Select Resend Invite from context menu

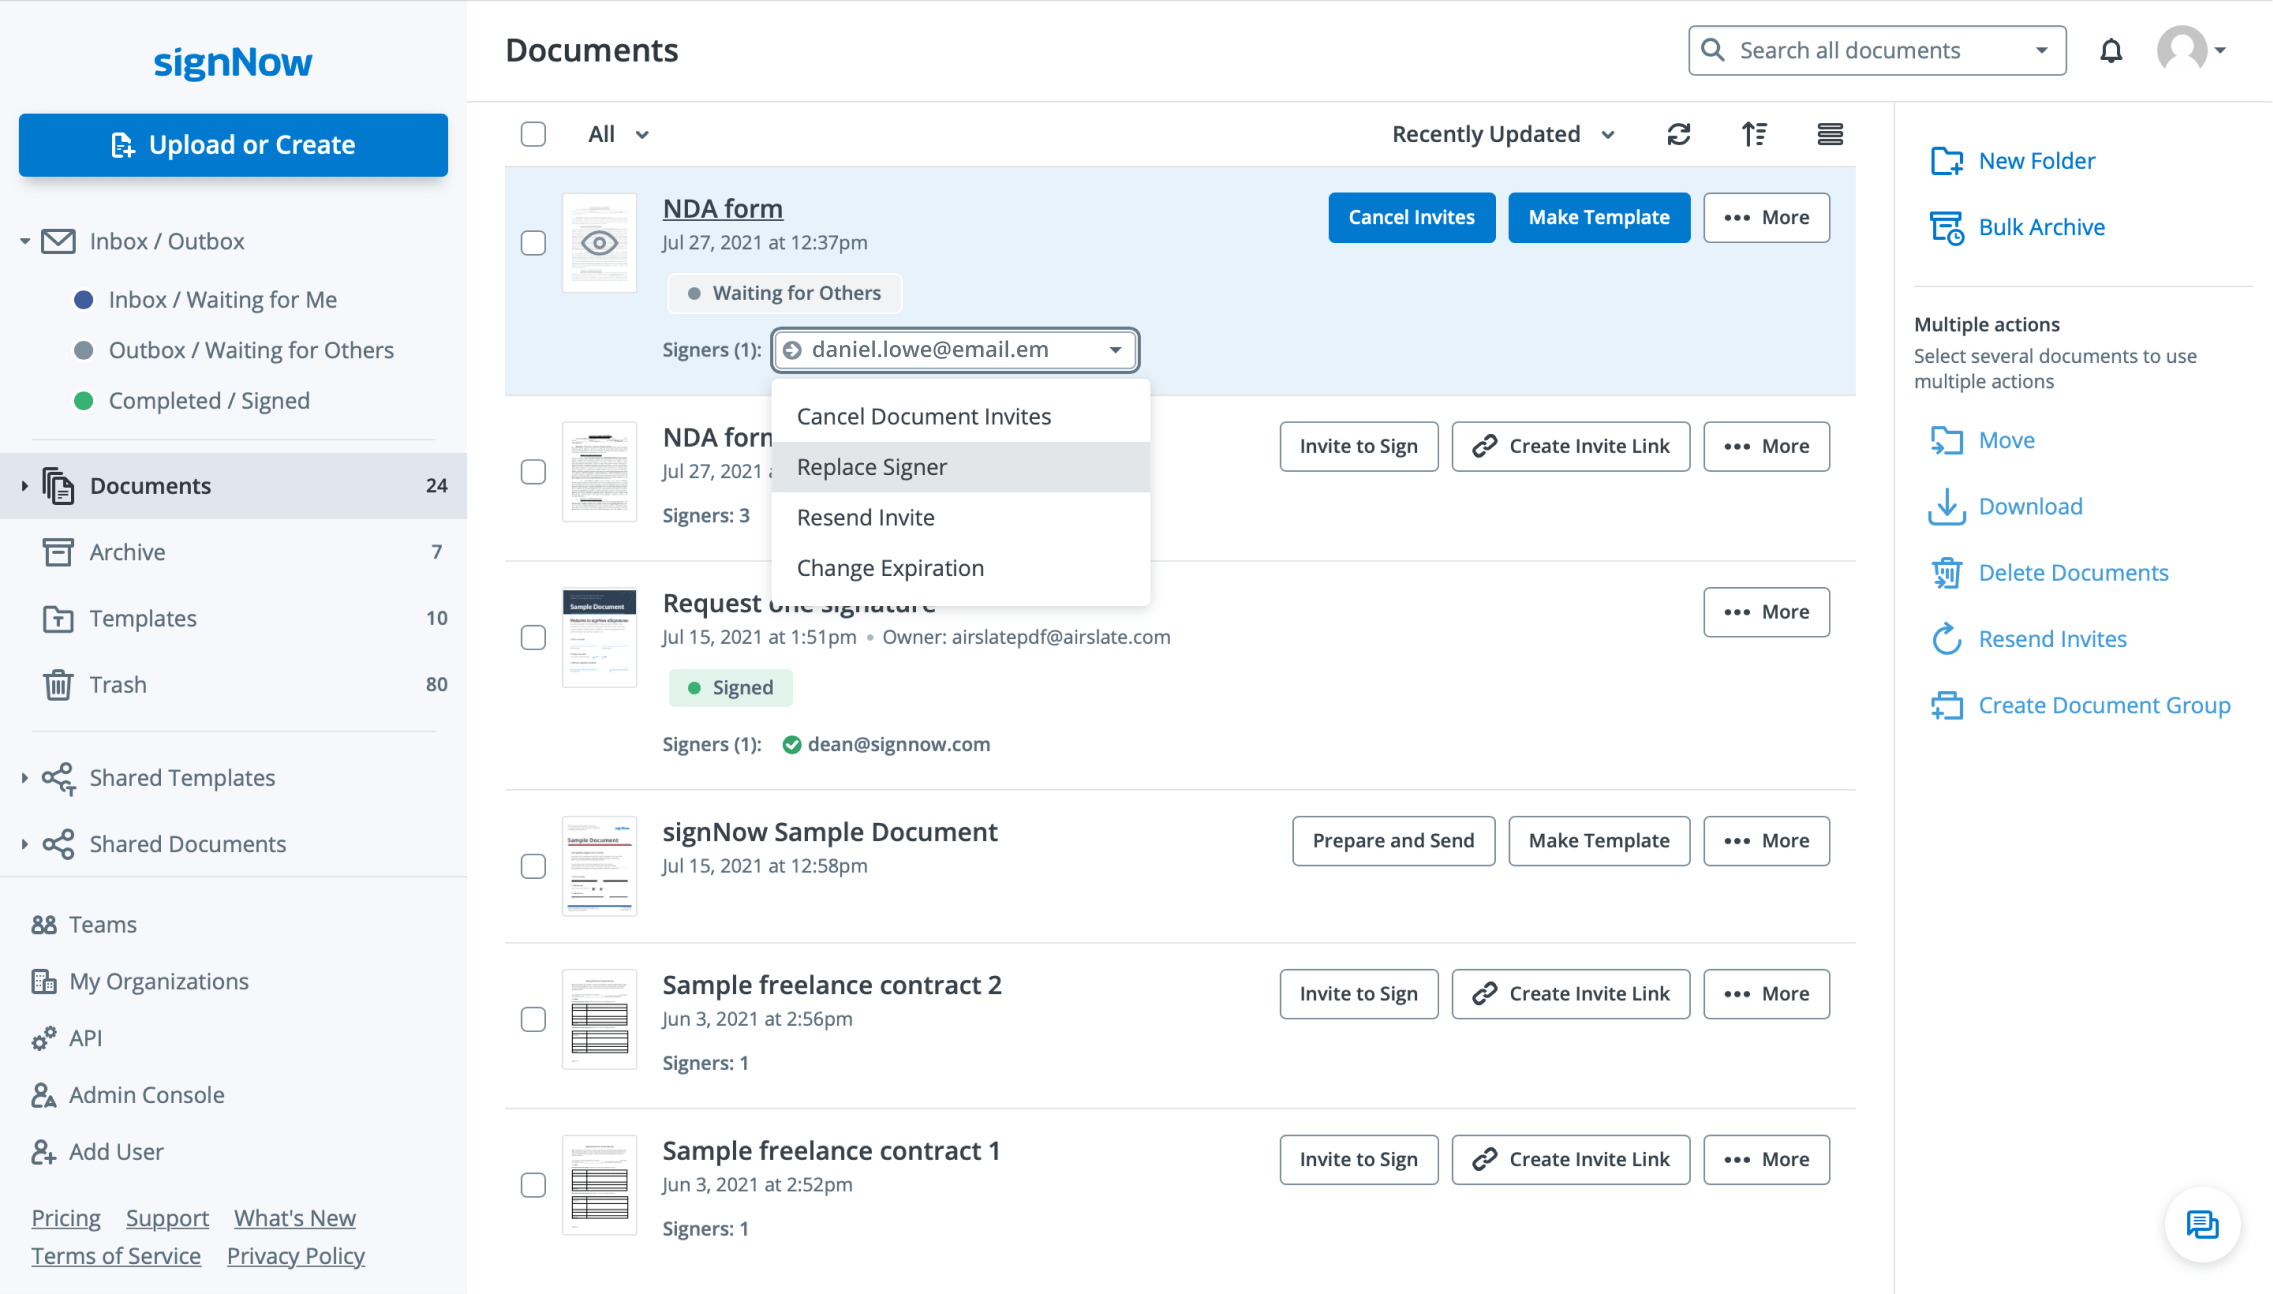tap(865, 517)
